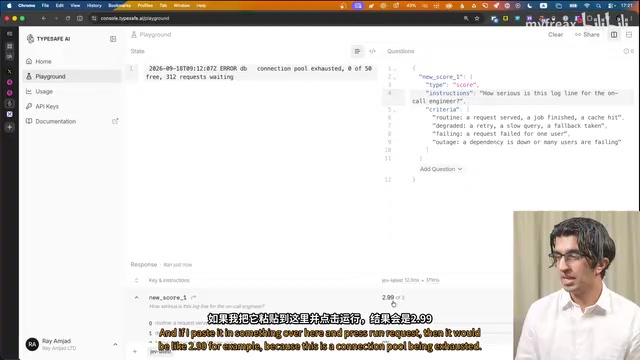This screenshot has width=640, height=360.
Task: Click the chart icon next to Usage
Action: coord(29,91)
